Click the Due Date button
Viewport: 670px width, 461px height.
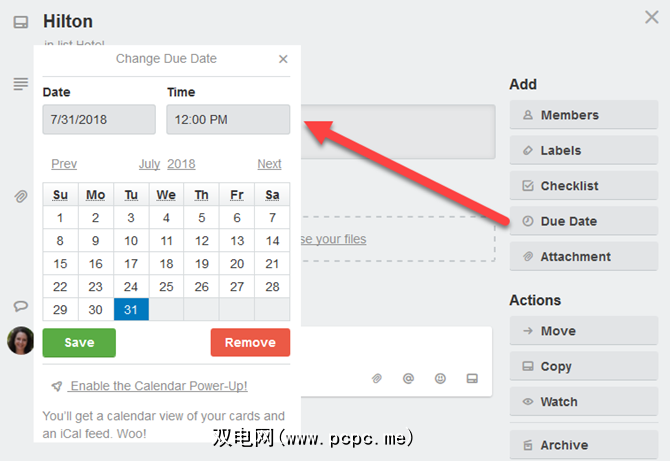(584, 221)
